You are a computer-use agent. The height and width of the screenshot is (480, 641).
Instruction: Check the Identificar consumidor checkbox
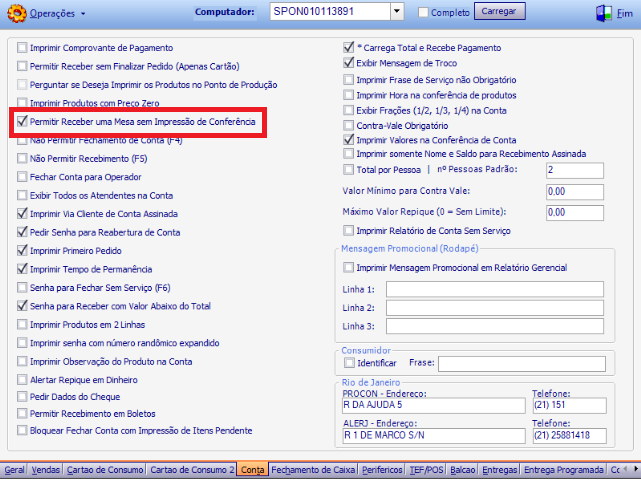tap(349, 363)
